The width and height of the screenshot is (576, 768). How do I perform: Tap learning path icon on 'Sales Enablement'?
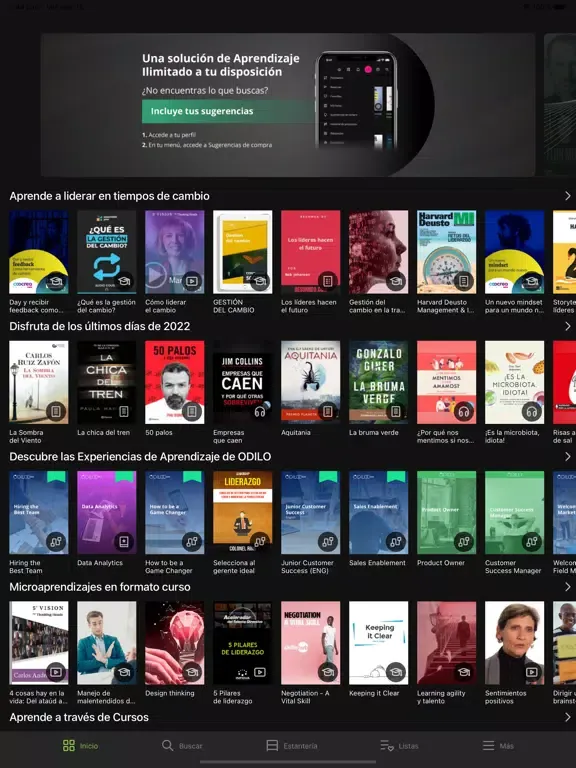click(396, 542)
